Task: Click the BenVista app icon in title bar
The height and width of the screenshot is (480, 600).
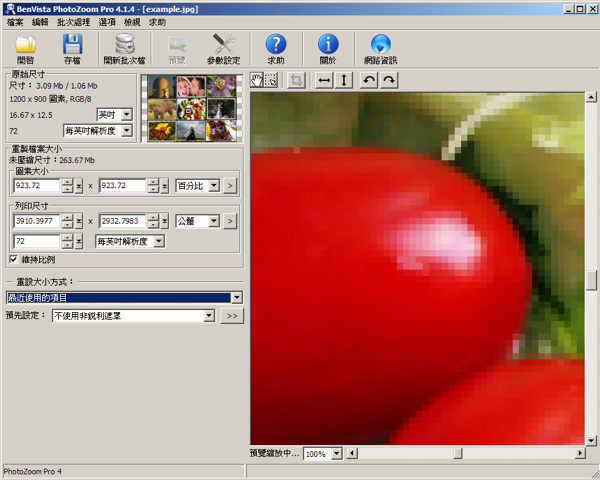Action: coord(10,9)
